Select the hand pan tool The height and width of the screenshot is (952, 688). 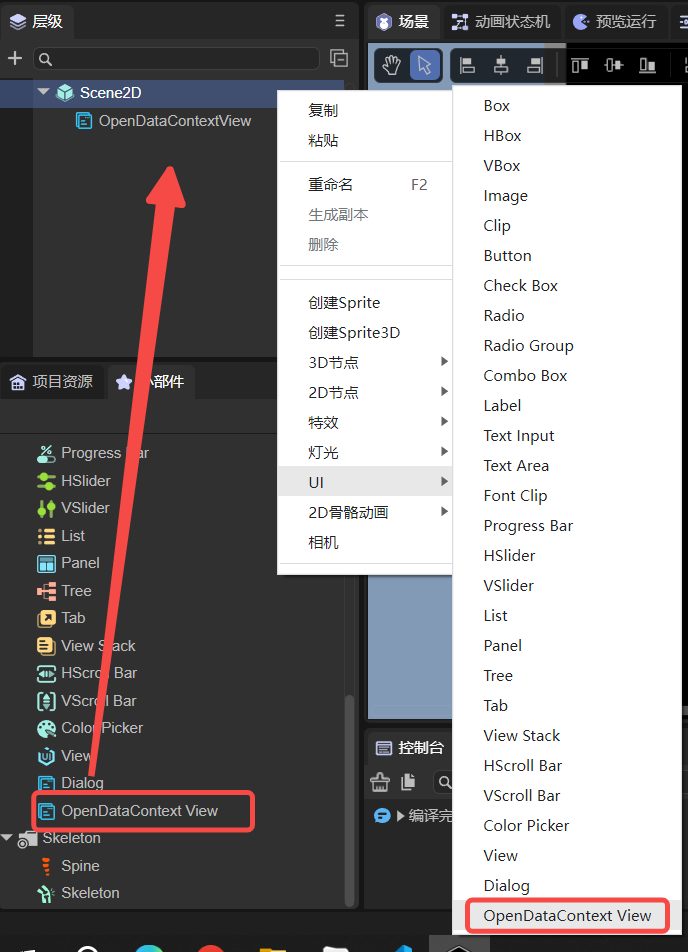392,65
